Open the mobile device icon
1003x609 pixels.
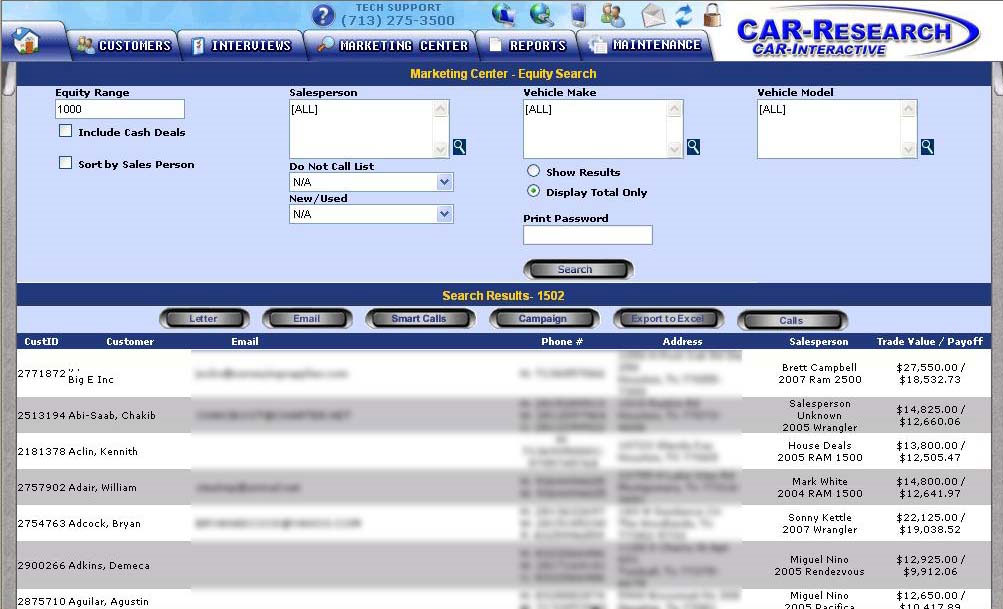coord(578,15)
